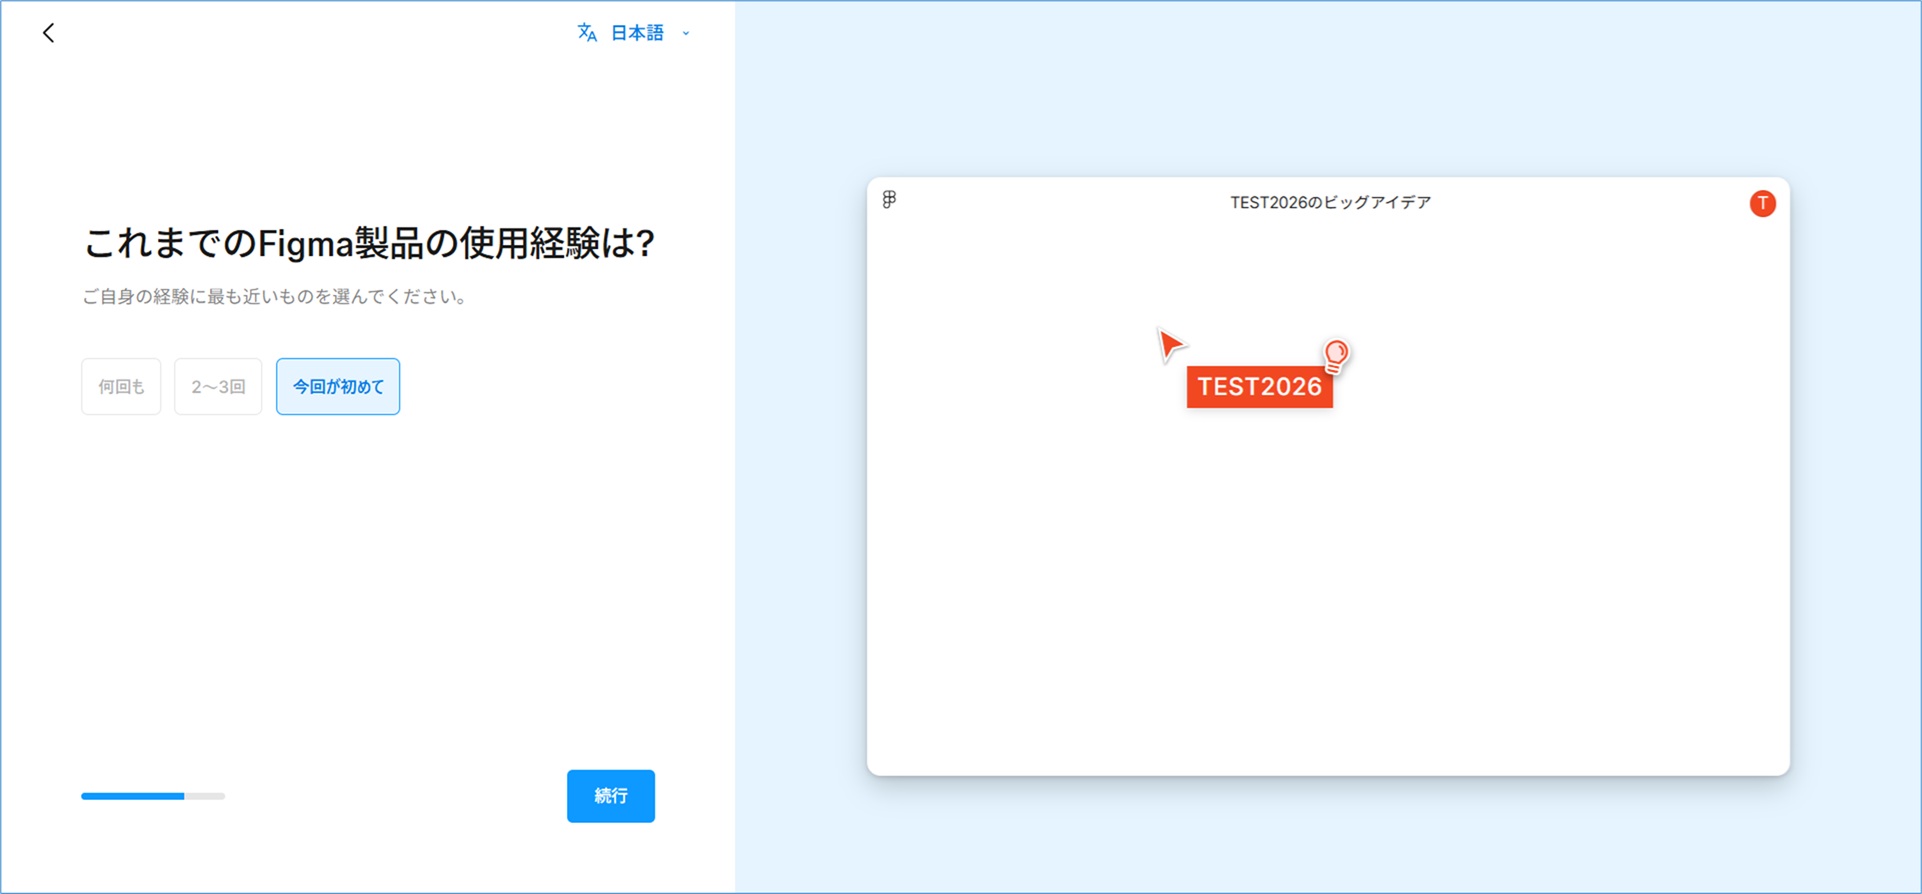
Task: Click the onboarding progress bar
Action: 153,796
